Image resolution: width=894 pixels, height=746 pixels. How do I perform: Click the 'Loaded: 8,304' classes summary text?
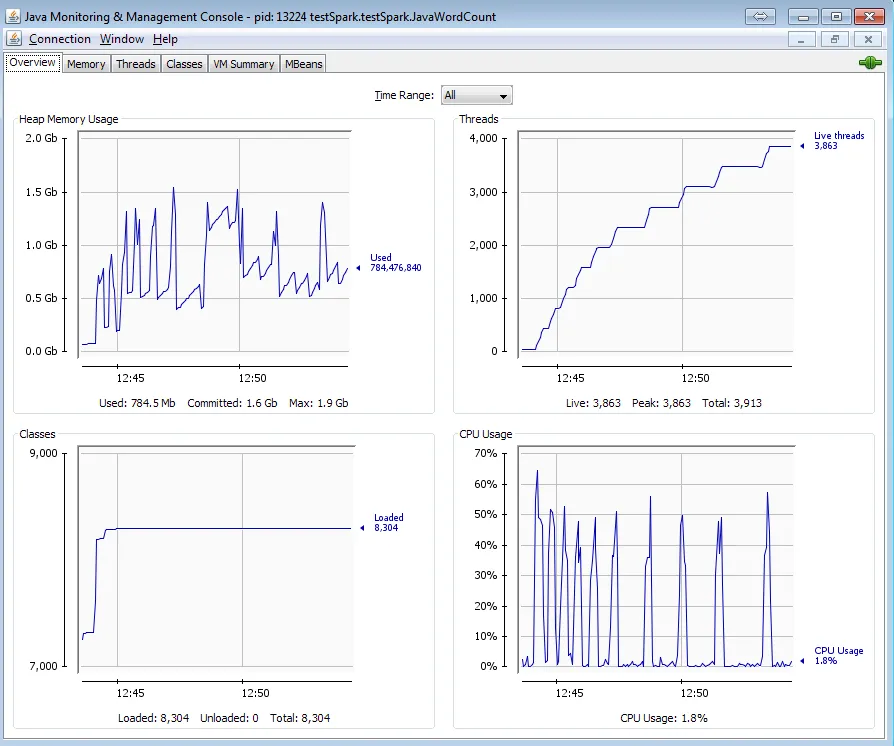[x=153, y=717]
